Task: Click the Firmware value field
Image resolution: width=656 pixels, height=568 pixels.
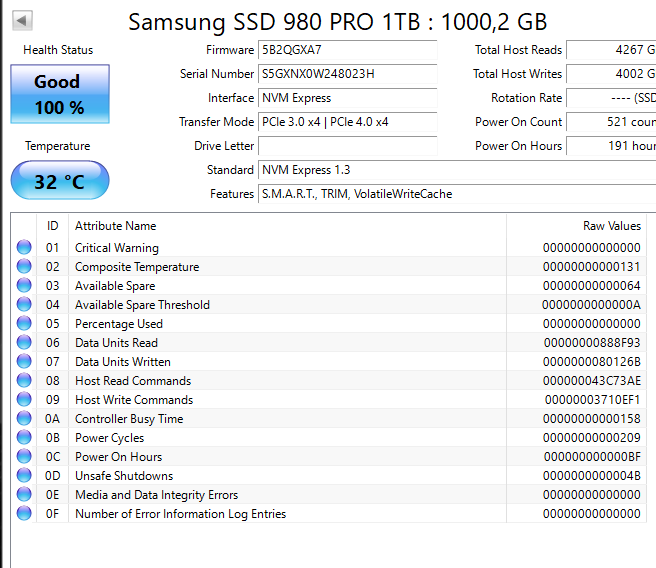Action: pos(347,50)
